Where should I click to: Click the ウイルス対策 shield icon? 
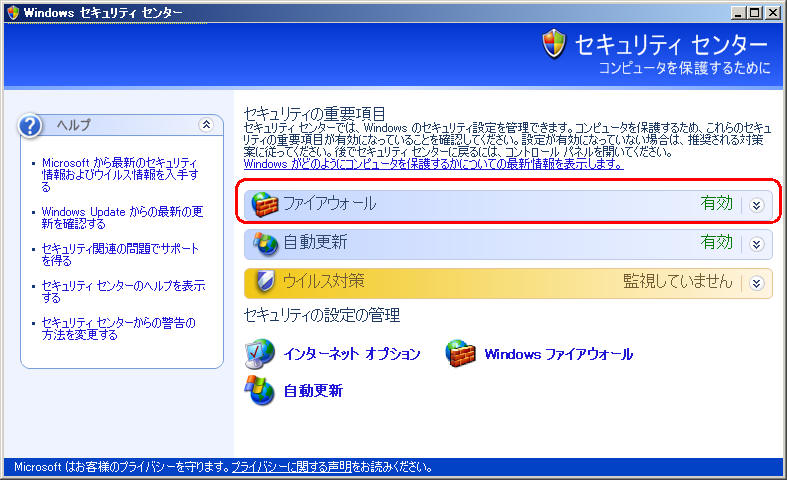point(265,281)
